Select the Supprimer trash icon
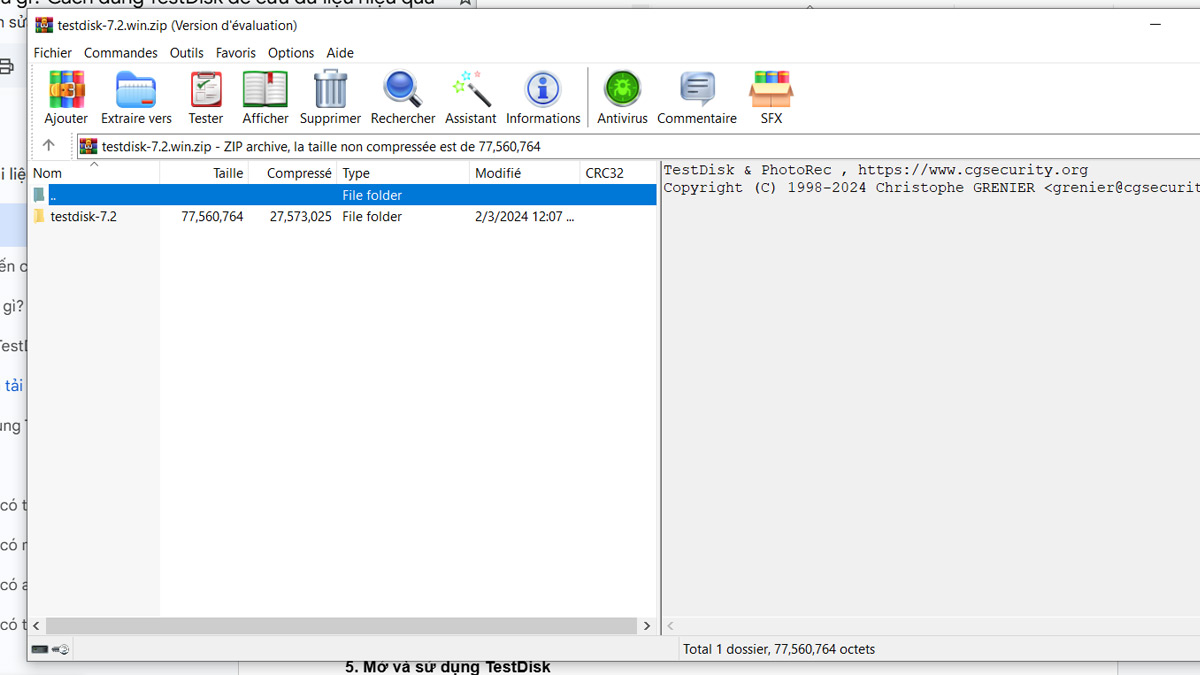This screenshot has height=675, width=1200. click(x=330, y=97)
